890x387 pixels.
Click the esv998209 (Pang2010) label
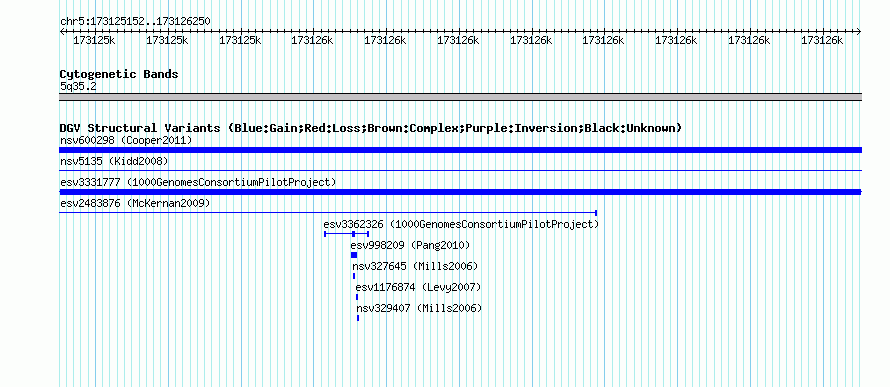[410, 245]
